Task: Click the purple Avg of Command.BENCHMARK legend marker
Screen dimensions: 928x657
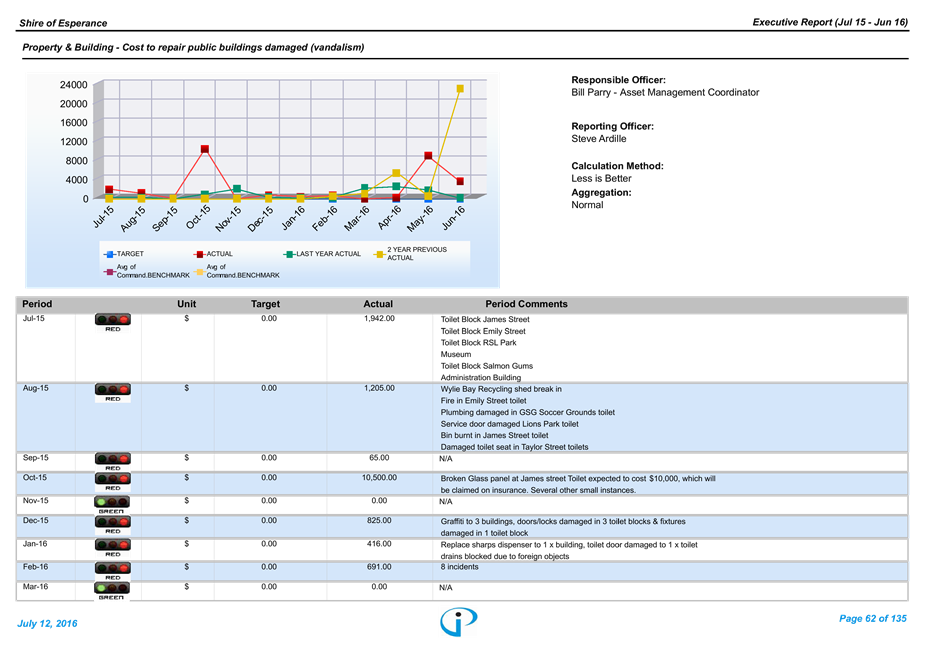Action: click(109, 272)
